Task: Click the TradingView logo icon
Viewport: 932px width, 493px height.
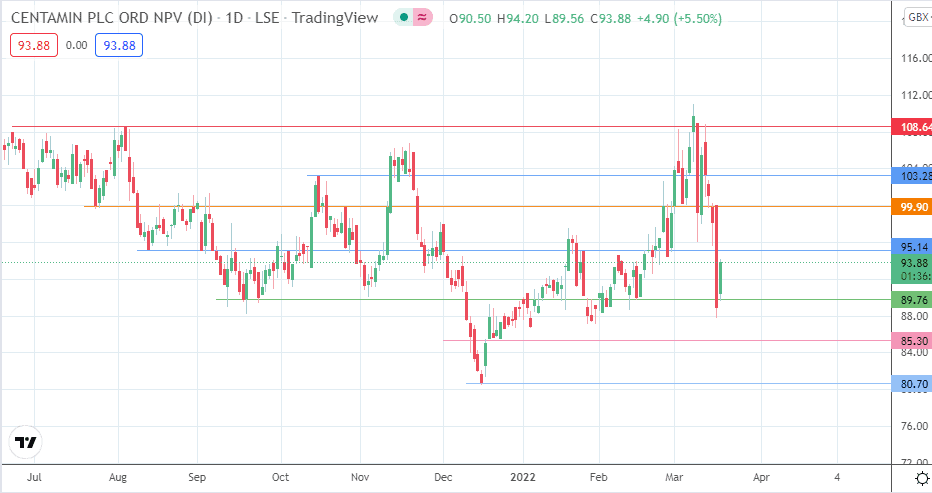Action: [x=25, y=442]
